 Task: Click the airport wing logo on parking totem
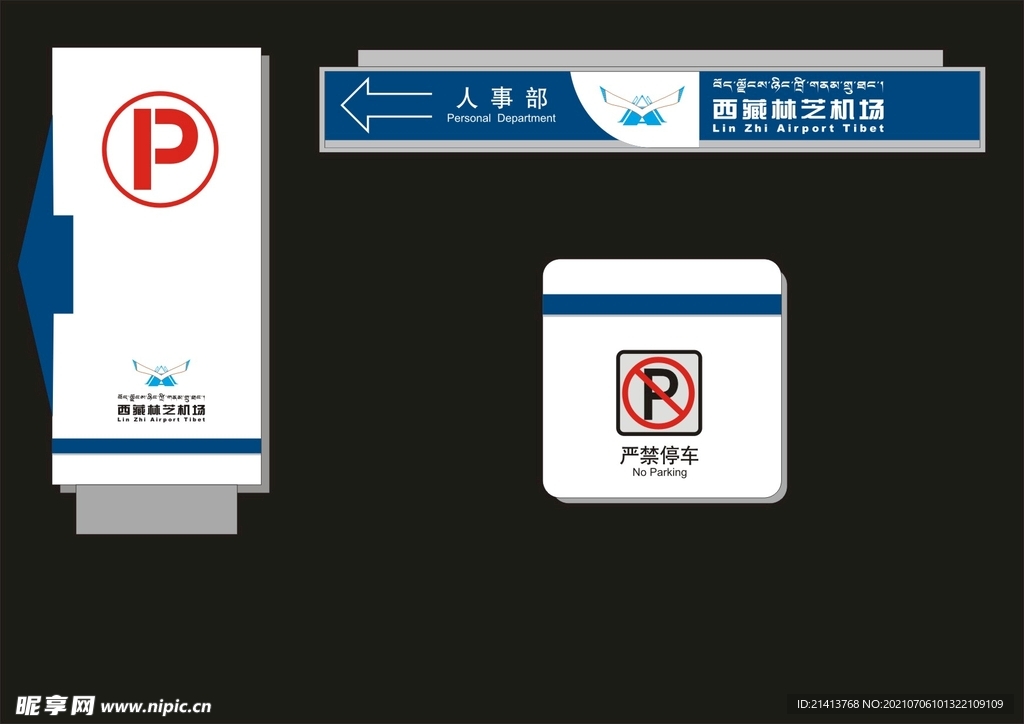(x=161, y=373)
